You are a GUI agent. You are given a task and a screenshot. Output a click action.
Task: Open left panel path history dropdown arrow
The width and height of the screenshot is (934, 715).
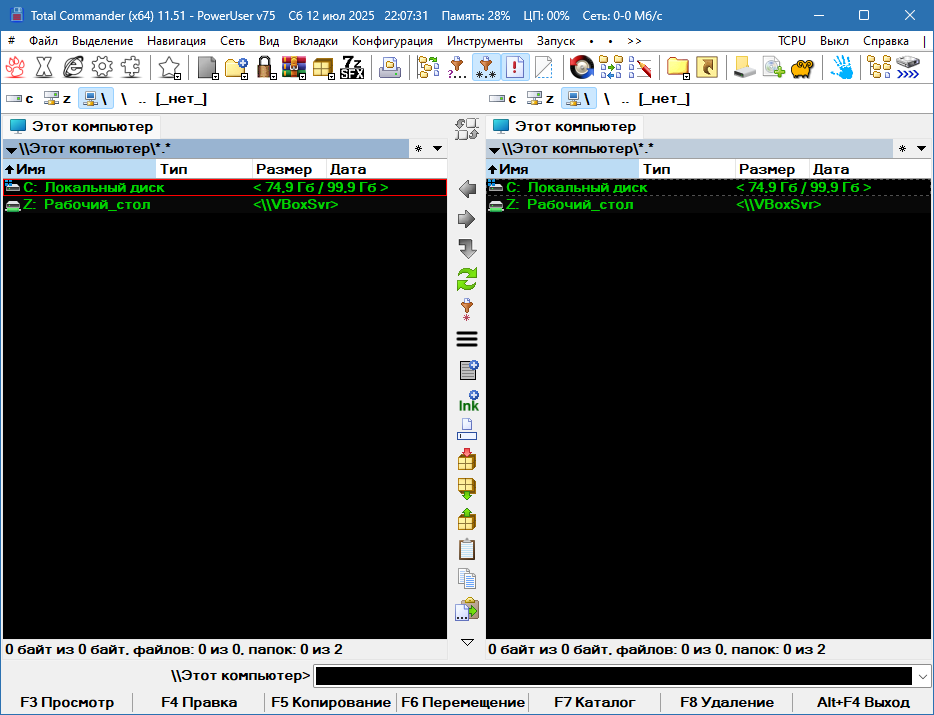[437, 148]
